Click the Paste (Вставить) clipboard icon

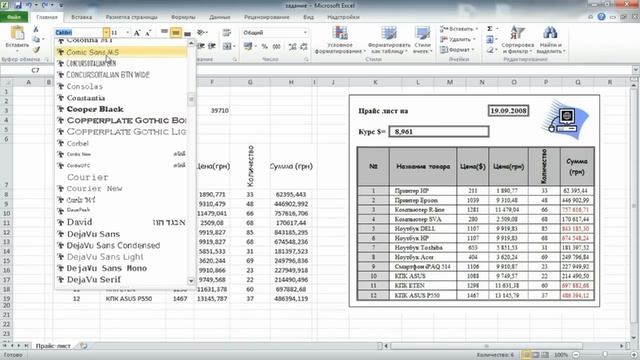(x=17, y=33)
